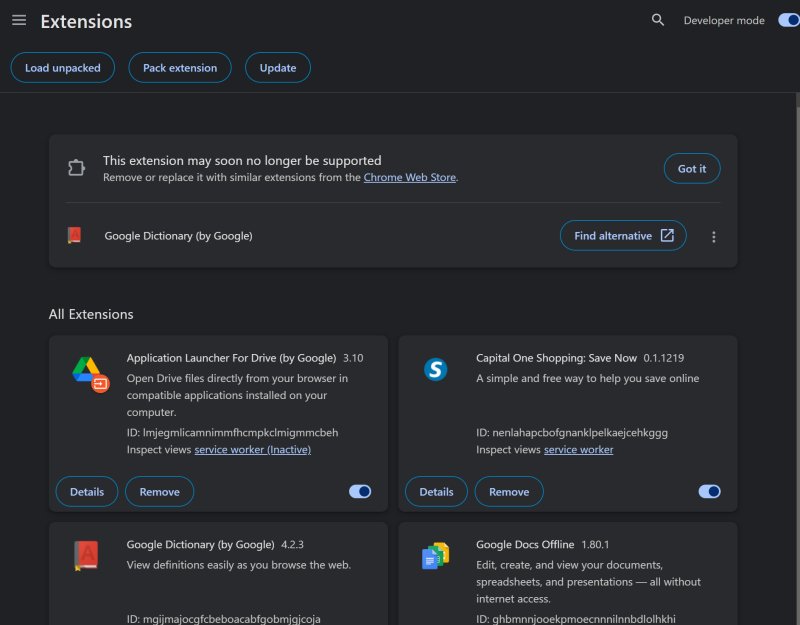Click the red Google Dictionary card icon
This screenshot has height=625, width=800.
tap(85, 555)
